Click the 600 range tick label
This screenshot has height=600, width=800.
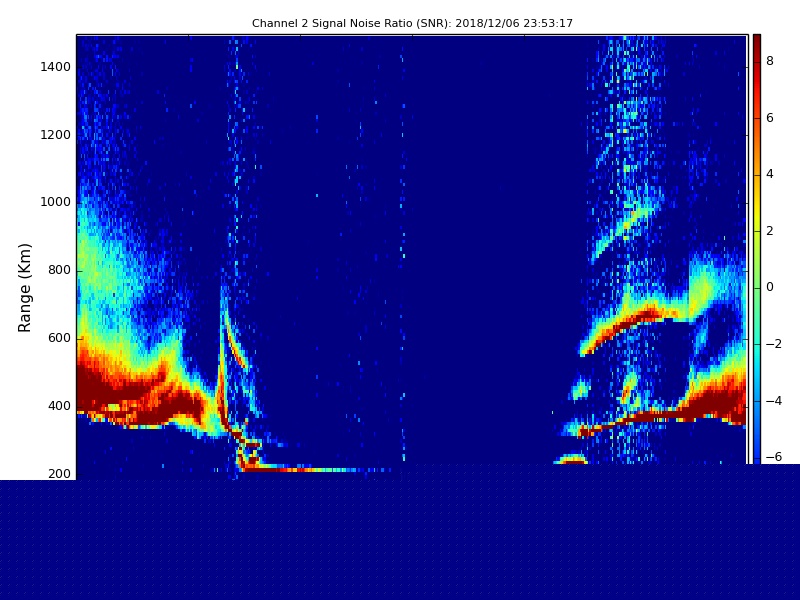59,338
